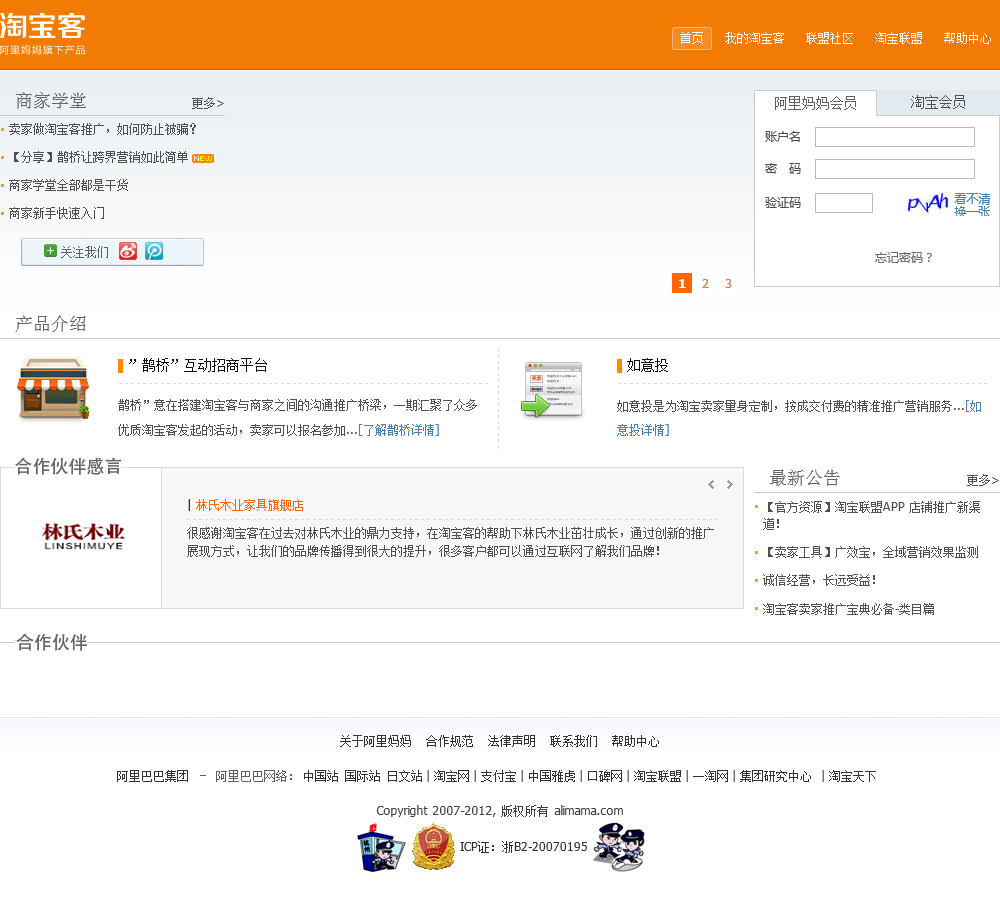Open 合作规范 footer link
Image resolution: width=1000 pixels, height=909 pixels.
pos(450,741)
